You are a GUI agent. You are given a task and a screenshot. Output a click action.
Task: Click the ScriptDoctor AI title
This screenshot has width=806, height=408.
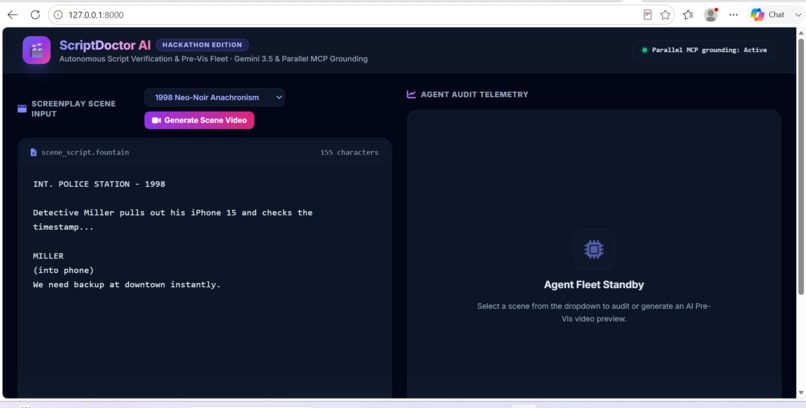tap(105, 45)
